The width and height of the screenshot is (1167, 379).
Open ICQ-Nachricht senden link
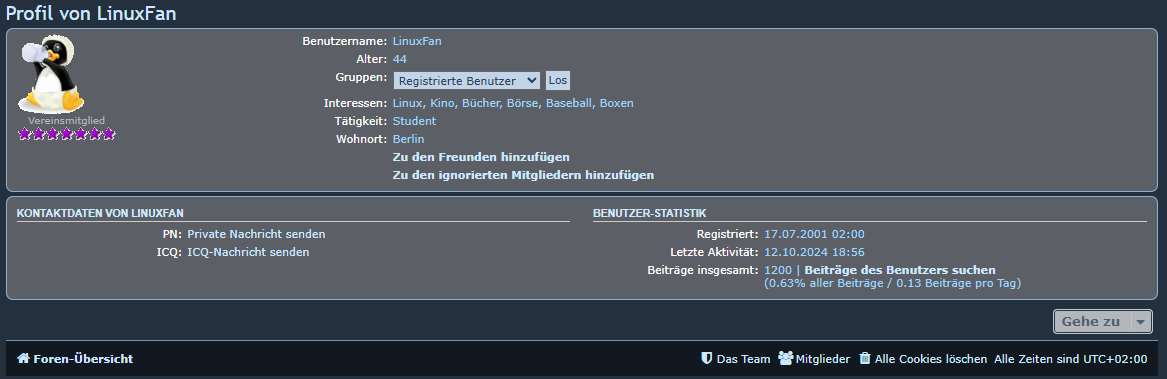click(248, 252)
